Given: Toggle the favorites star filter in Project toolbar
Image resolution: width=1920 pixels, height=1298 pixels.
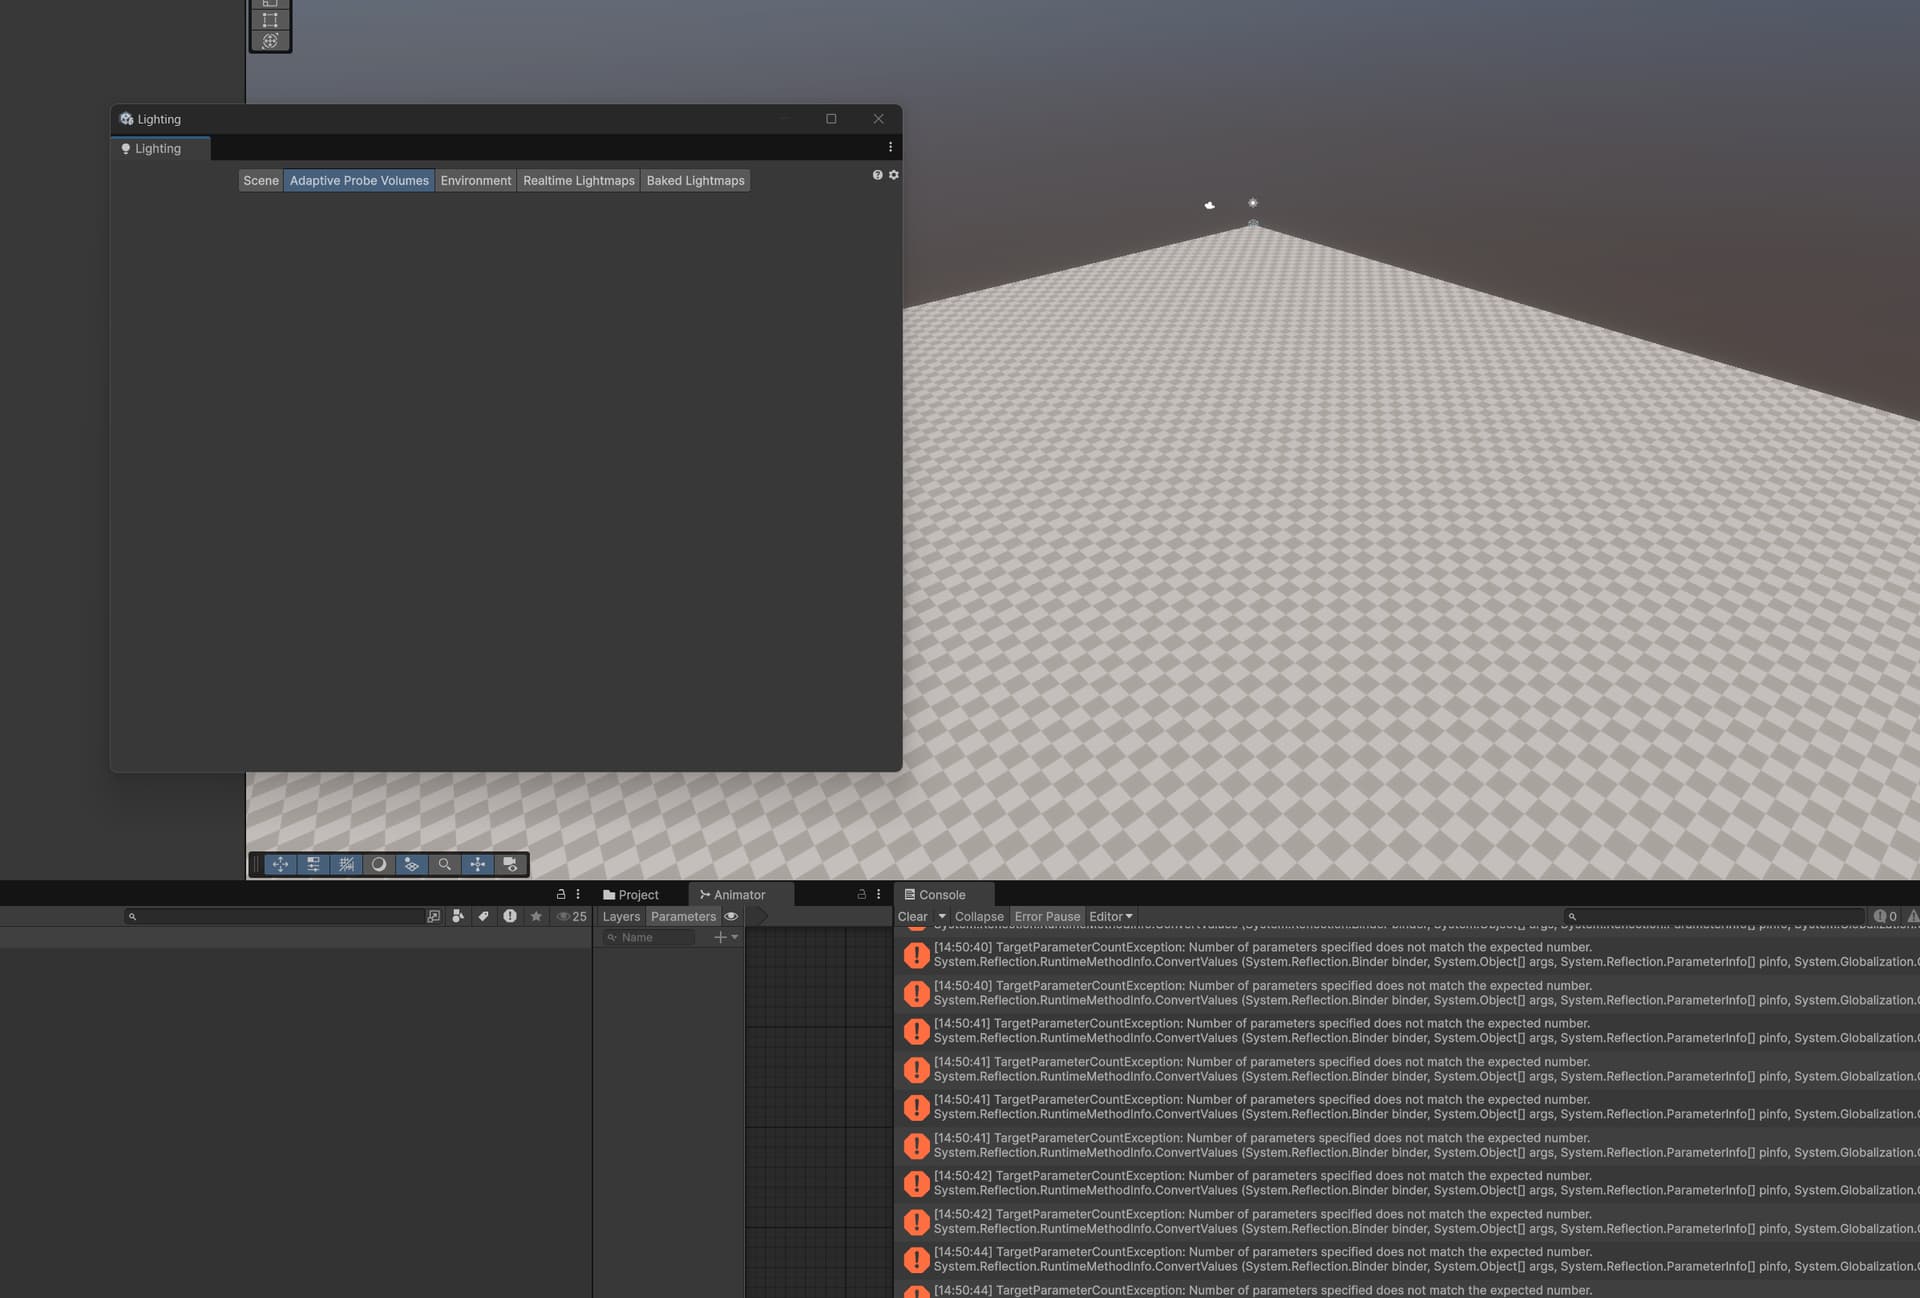Looking at the screenshot, I should point(536,916).
